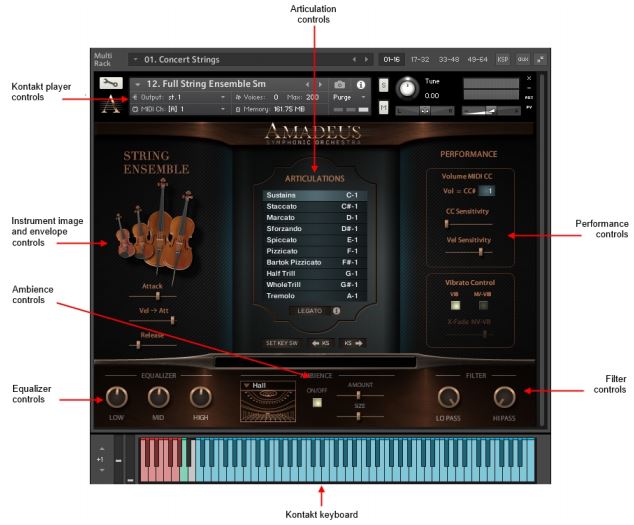Enable VIB vibrato checkbox
The image size is (634, 525).
pyautogui.click(x=455, y=305)
